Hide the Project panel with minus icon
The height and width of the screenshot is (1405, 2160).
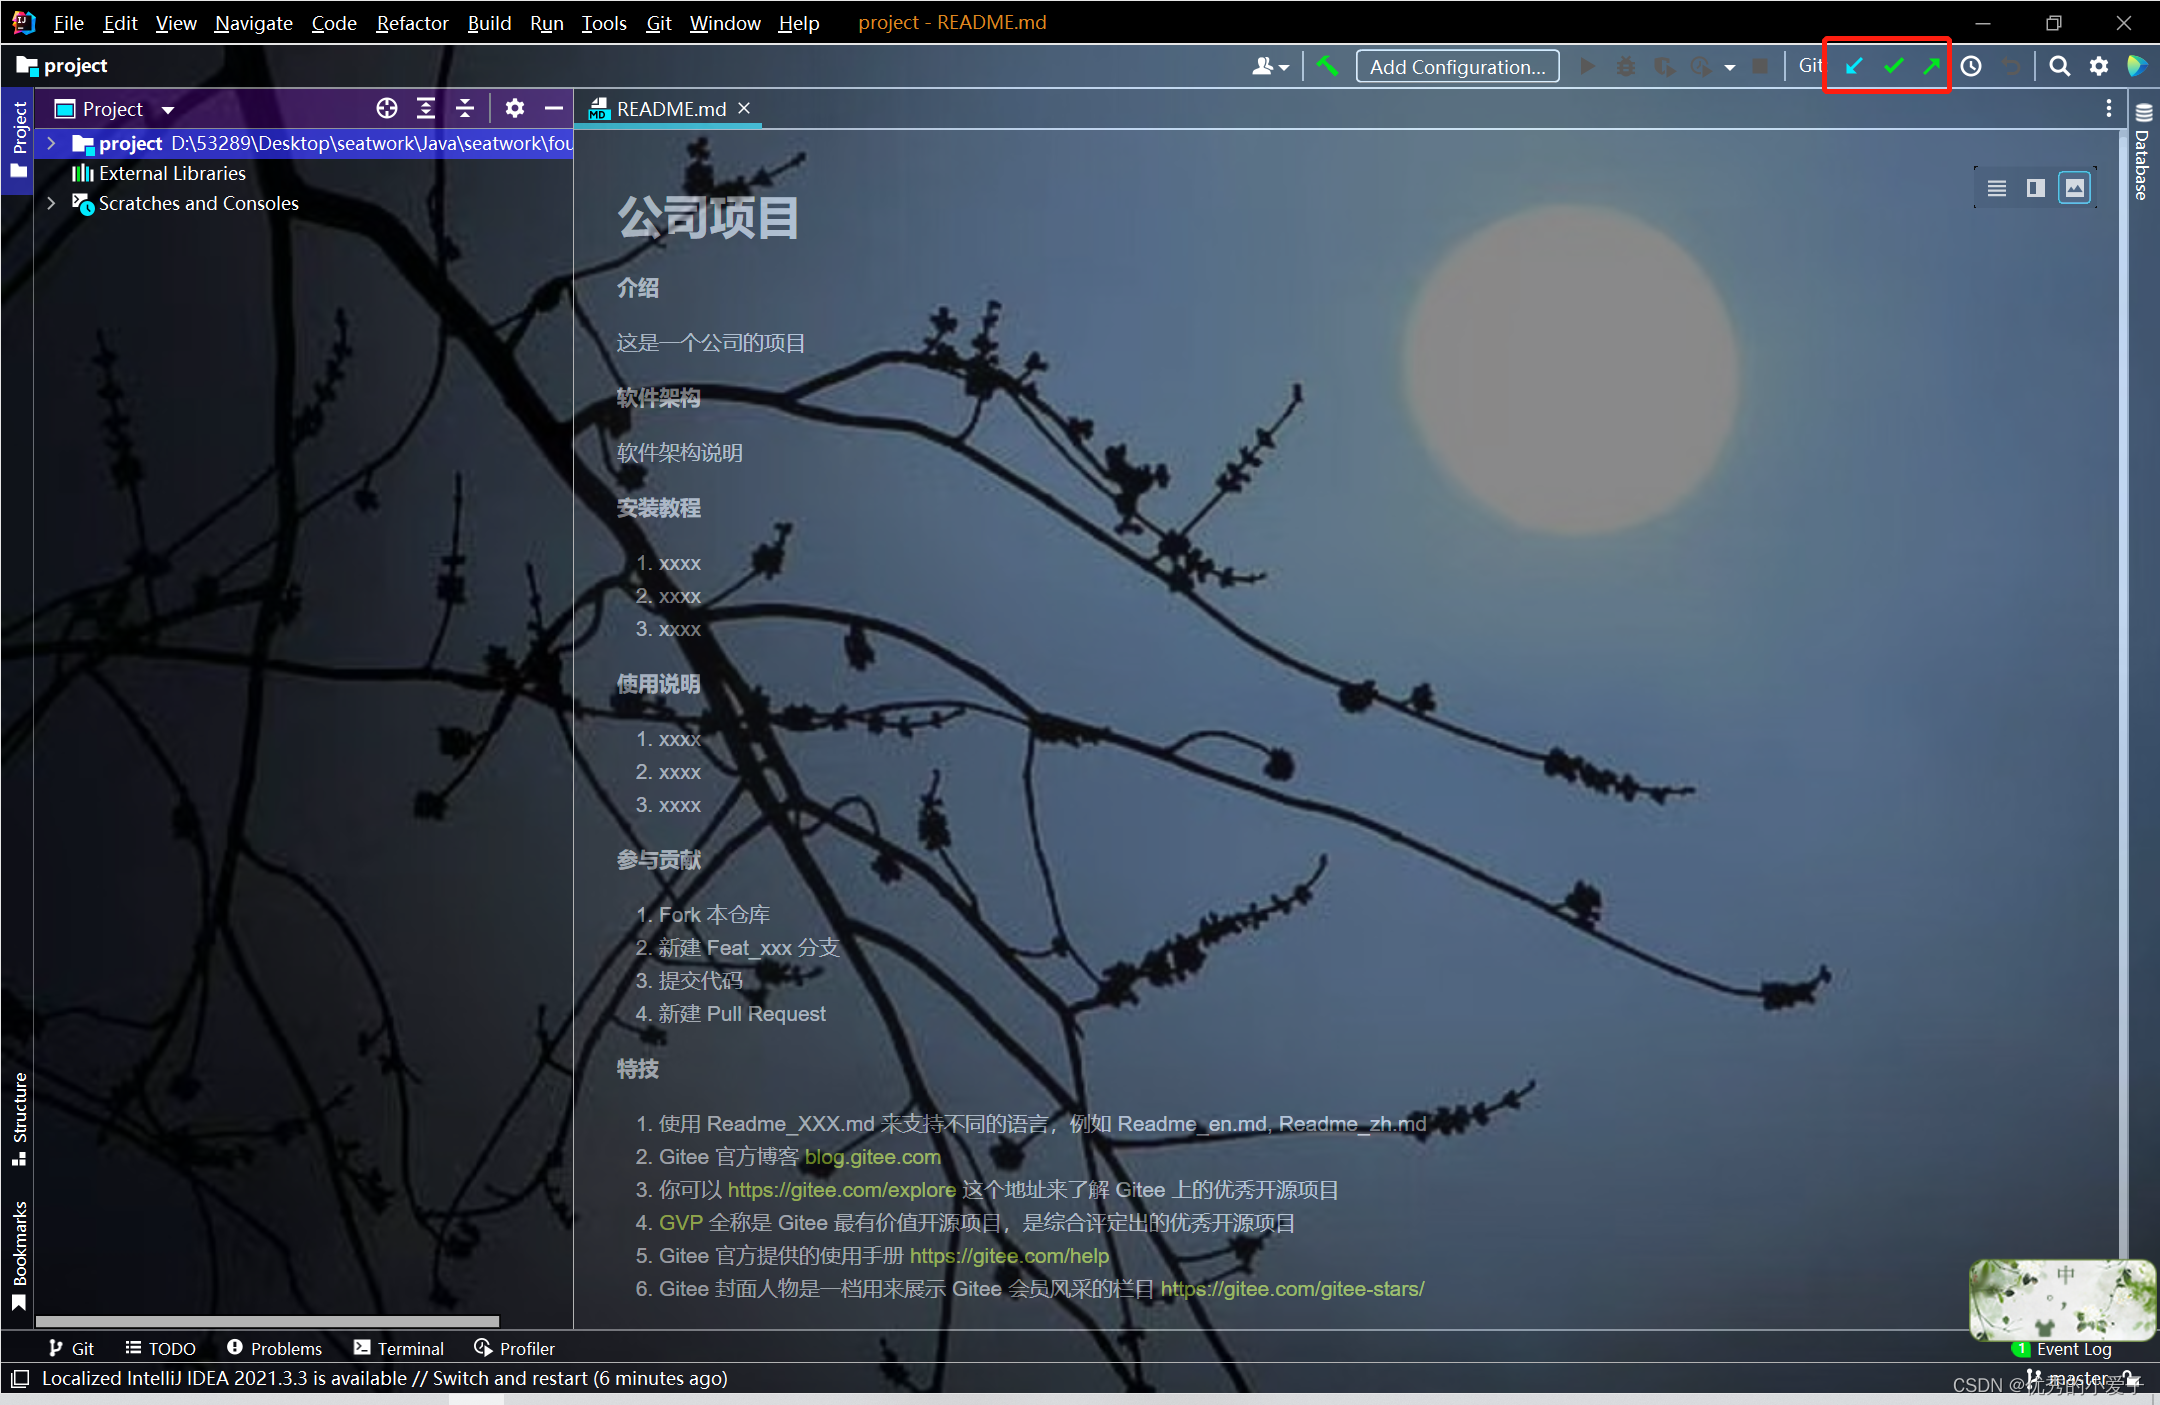[x=553, y=108]
